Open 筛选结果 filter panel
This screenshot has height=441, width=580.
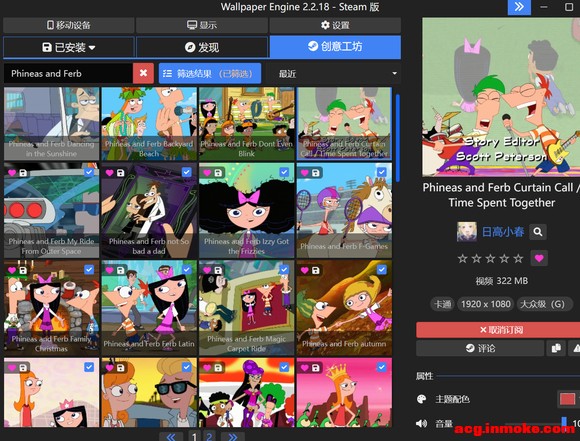pos(210,73)
